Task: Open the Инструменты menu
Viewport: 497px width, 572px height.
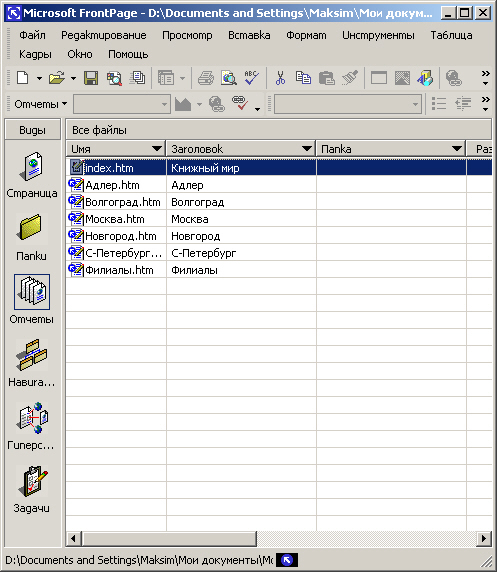Action: click(x=378, y=35)
